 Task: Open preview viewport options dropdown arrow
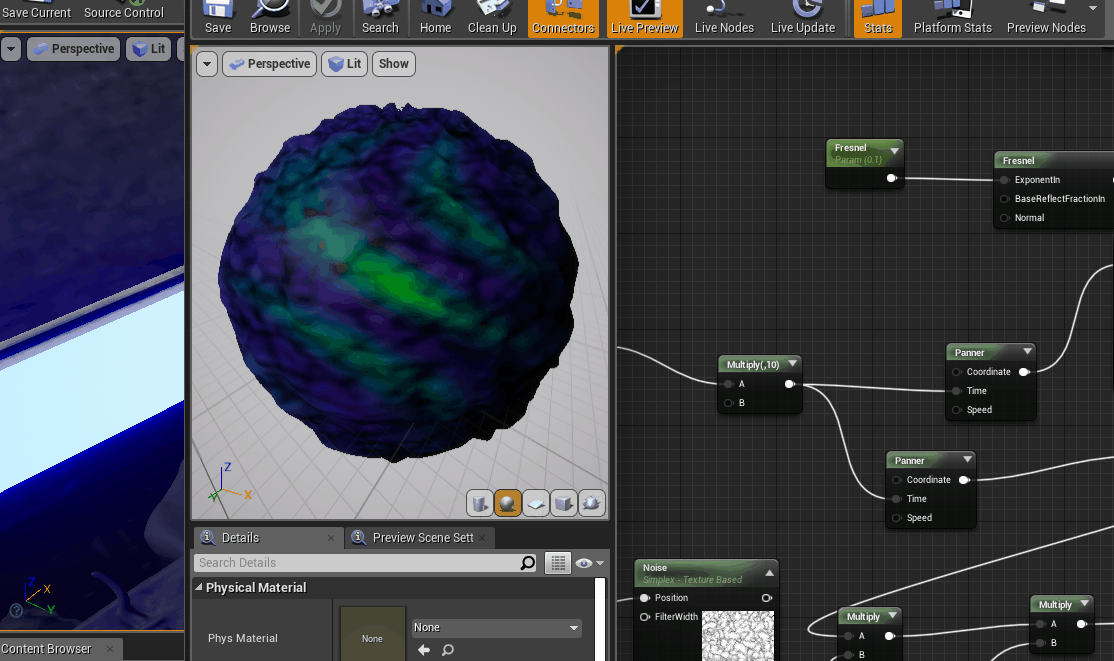point(207,64)
